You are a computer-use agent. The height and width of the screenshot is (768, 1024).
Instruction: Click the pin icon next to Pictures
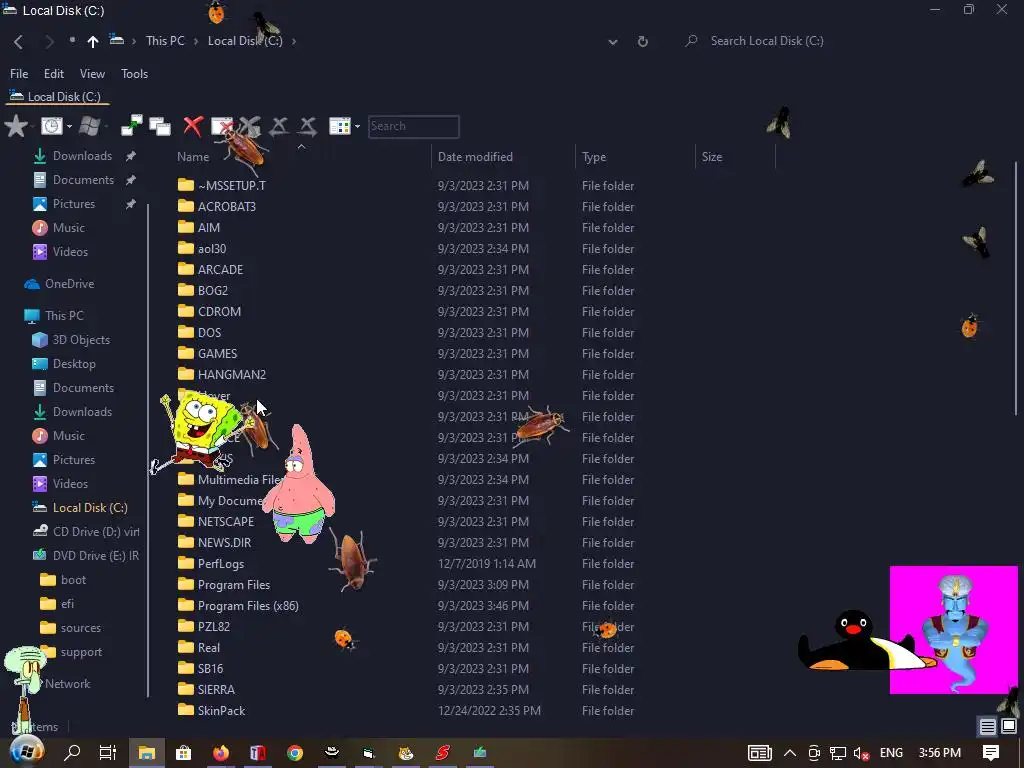tap(131, 204)
